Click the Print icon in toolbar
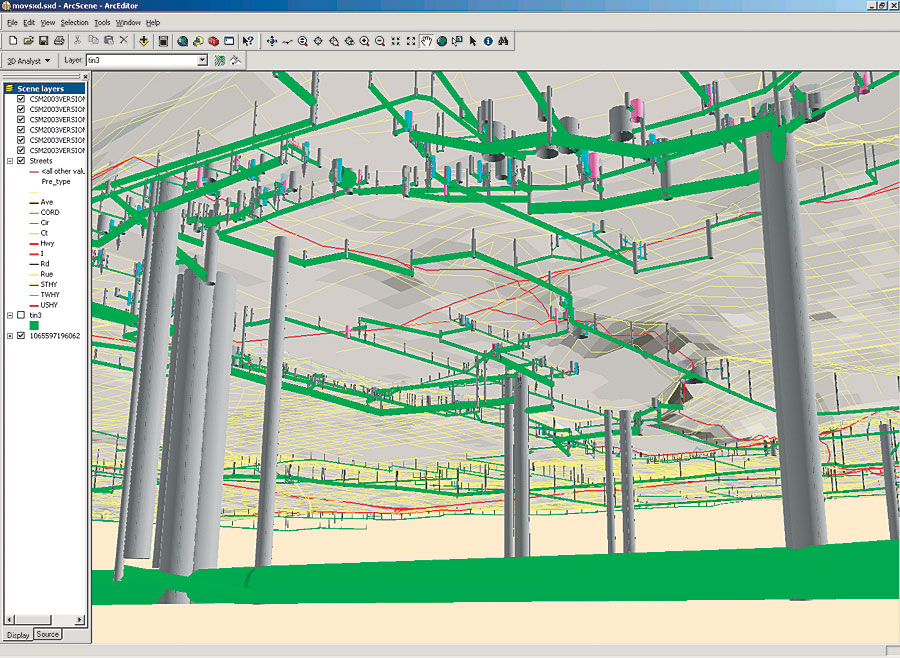This screenshot has width=900, height=658. pos(59,41)
